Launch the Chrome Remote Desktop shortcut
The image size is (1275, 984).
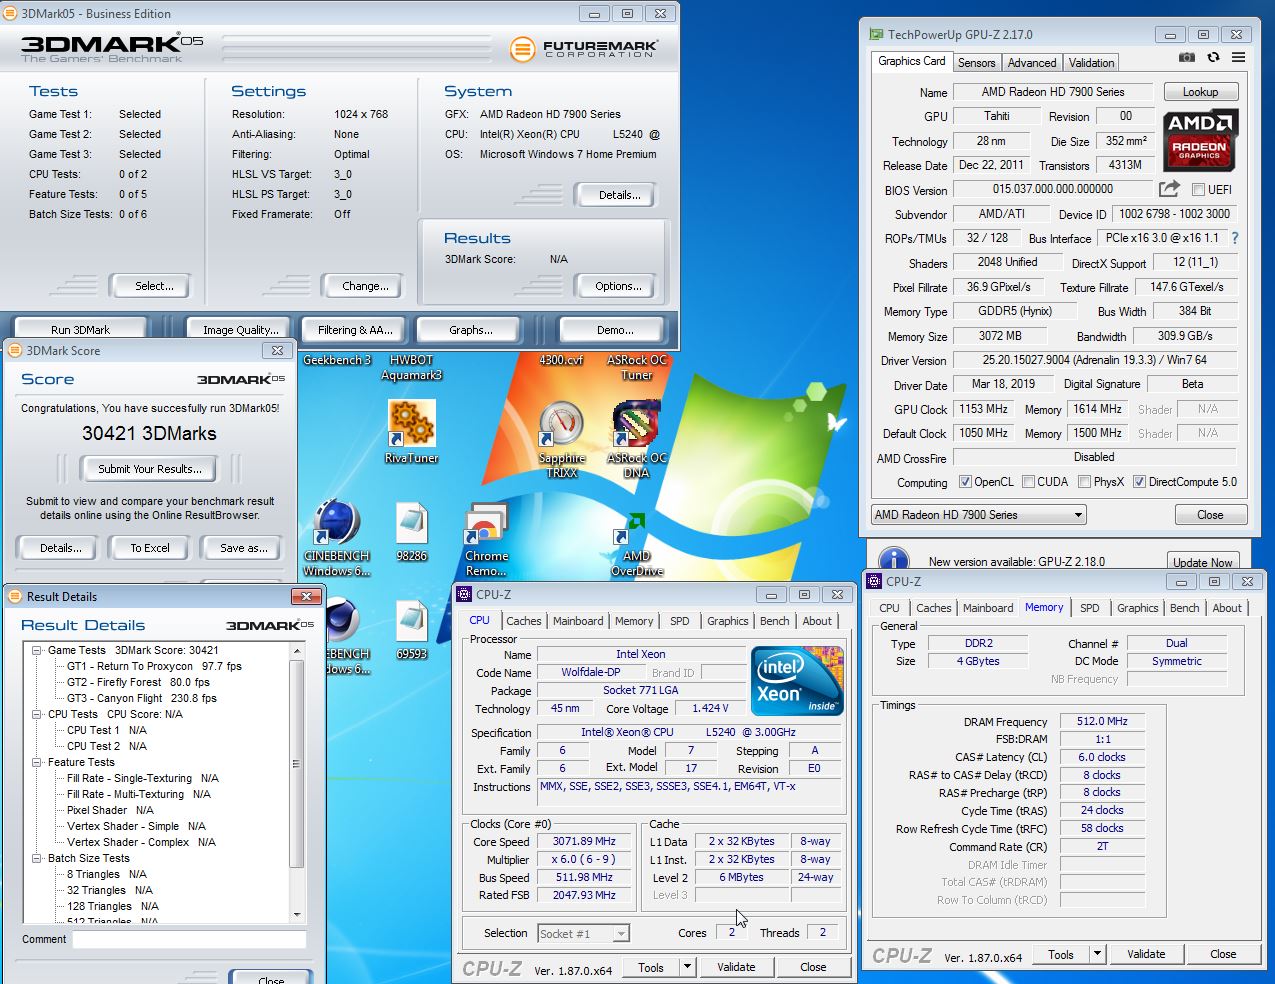(487, 540)
